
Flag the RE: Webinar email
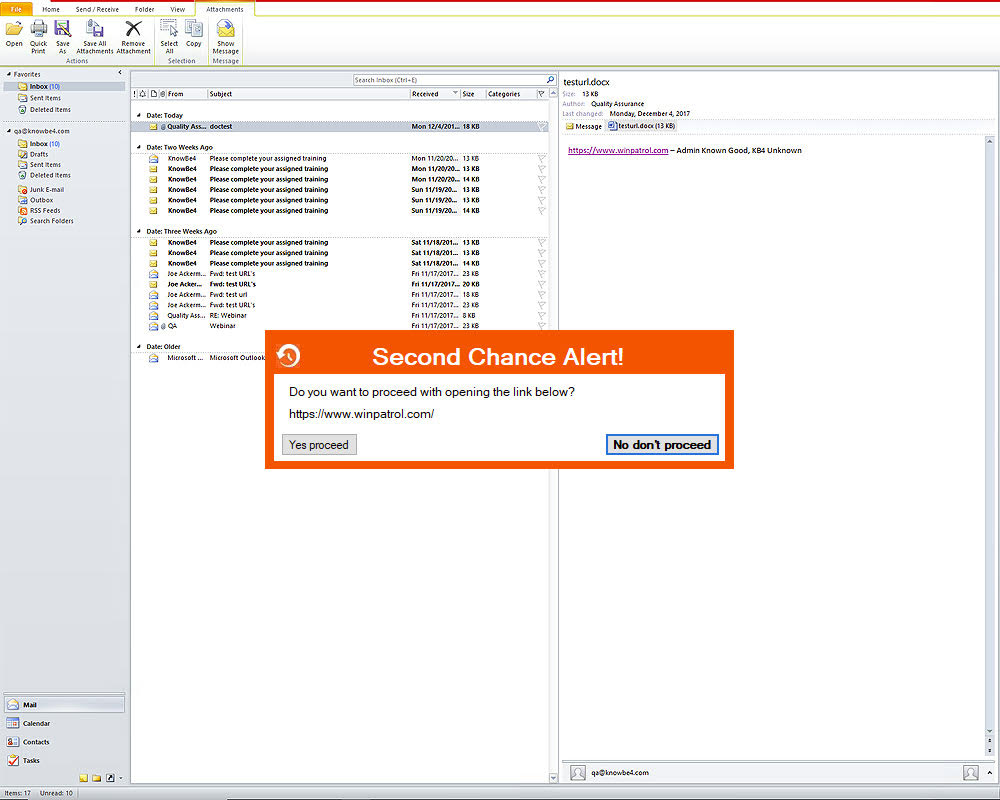pos(541,315)
